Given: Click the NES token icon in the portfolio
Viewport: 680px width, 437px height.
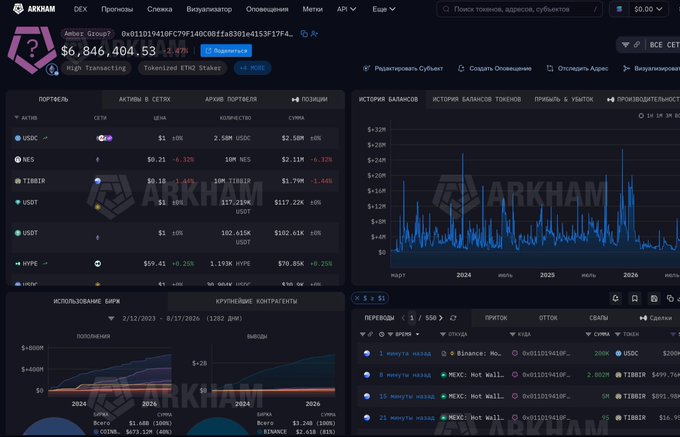Looking at the screenshot, I should pos(18,160).
